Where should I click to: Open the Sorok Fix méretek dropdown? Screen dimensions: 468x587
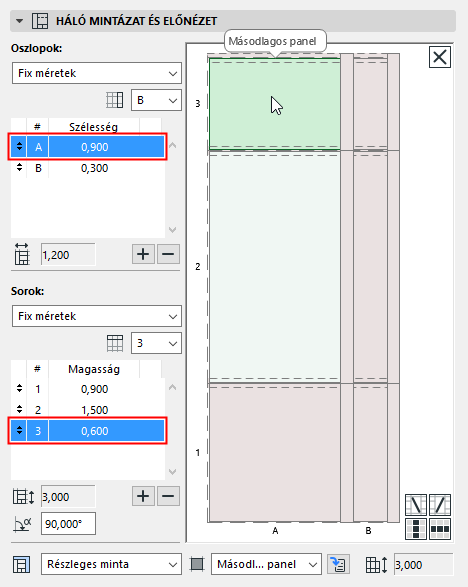[97, 316]
